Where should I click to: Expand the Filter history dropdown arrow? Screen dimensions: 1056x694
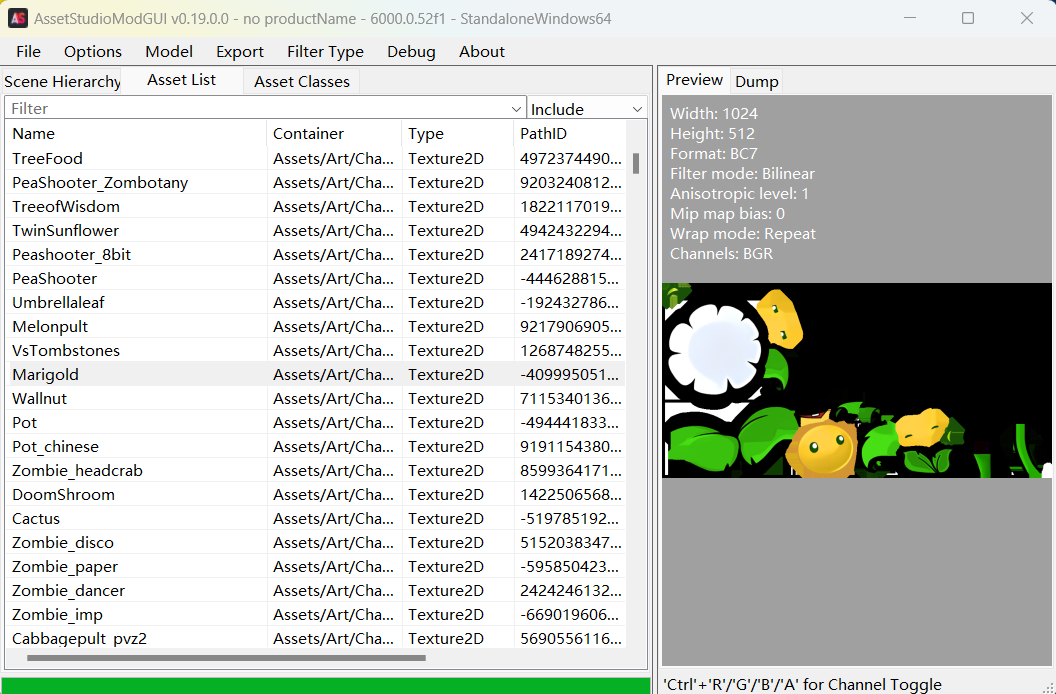517,109
